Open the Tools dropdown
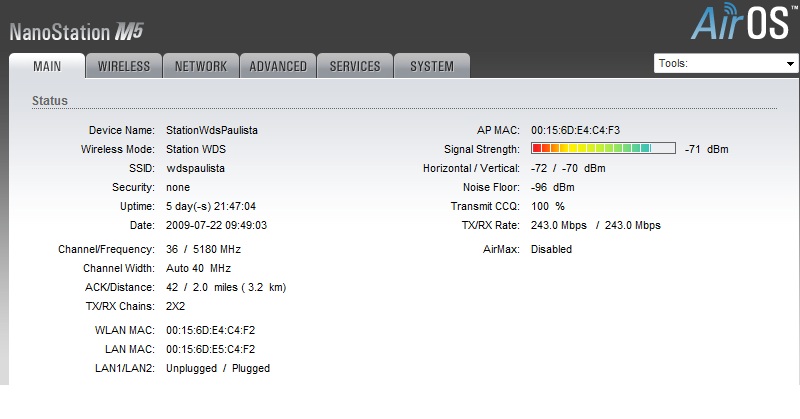This screenshot has height=419, width=800. (x=724, y=63)
